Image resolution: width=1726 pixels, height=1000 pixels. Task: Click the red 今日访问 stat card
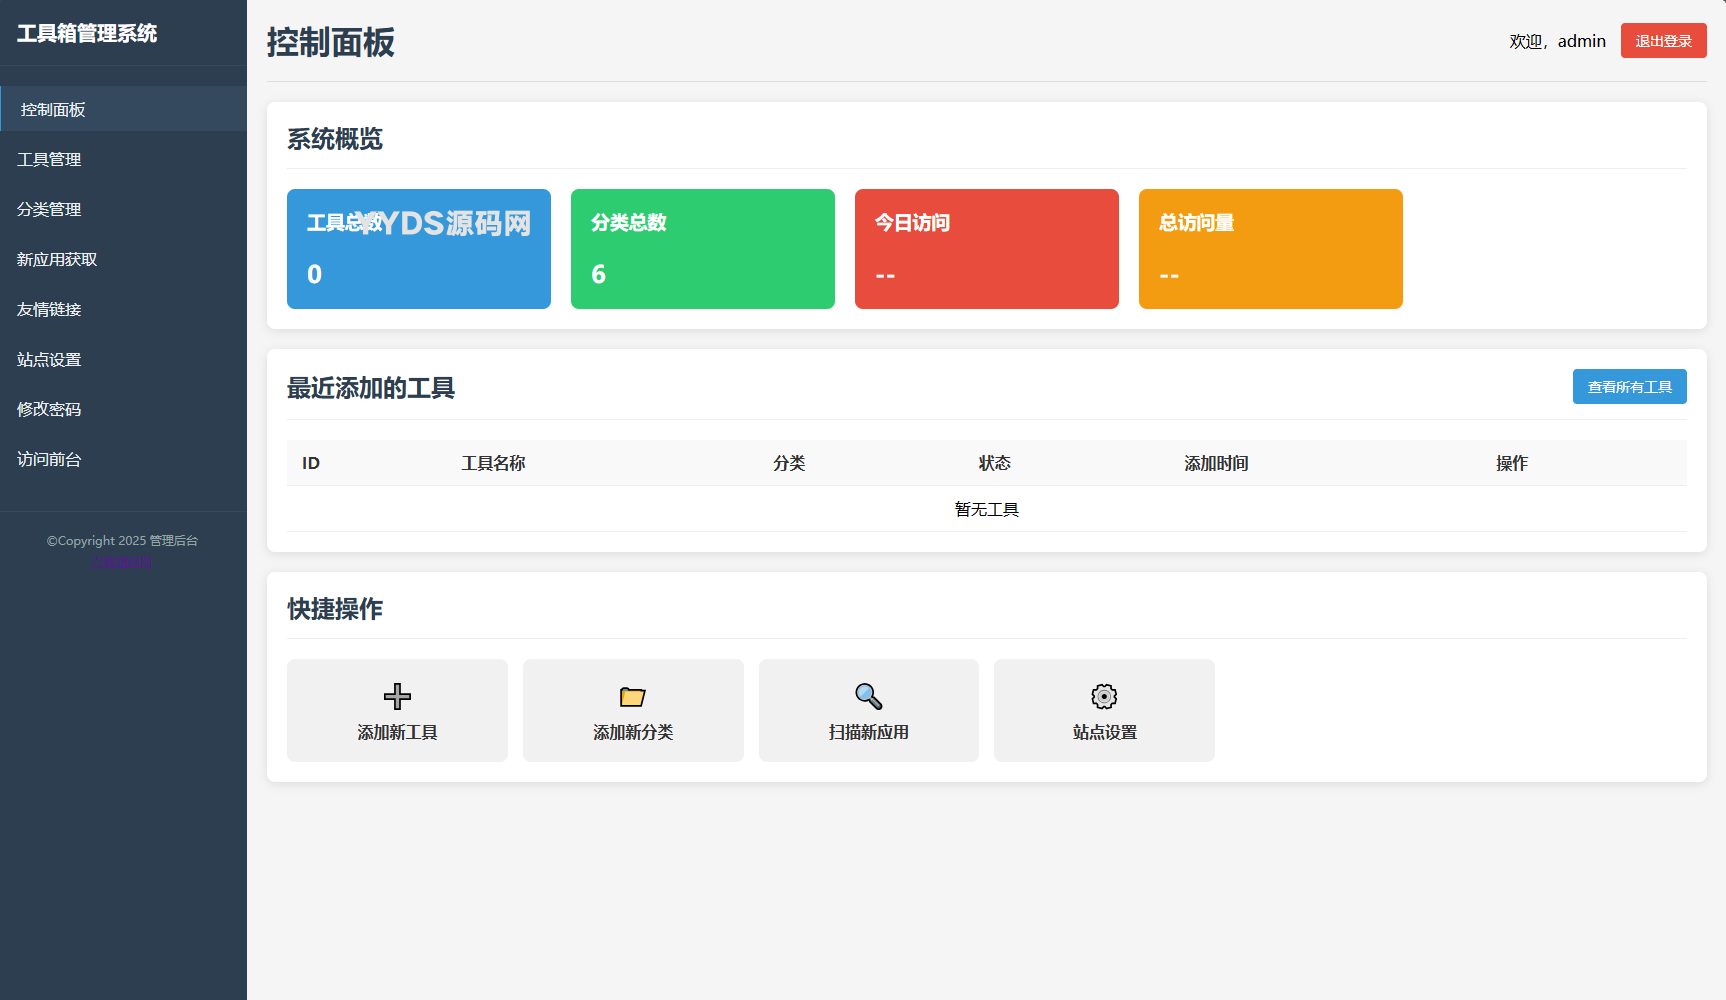click(986, 249)
